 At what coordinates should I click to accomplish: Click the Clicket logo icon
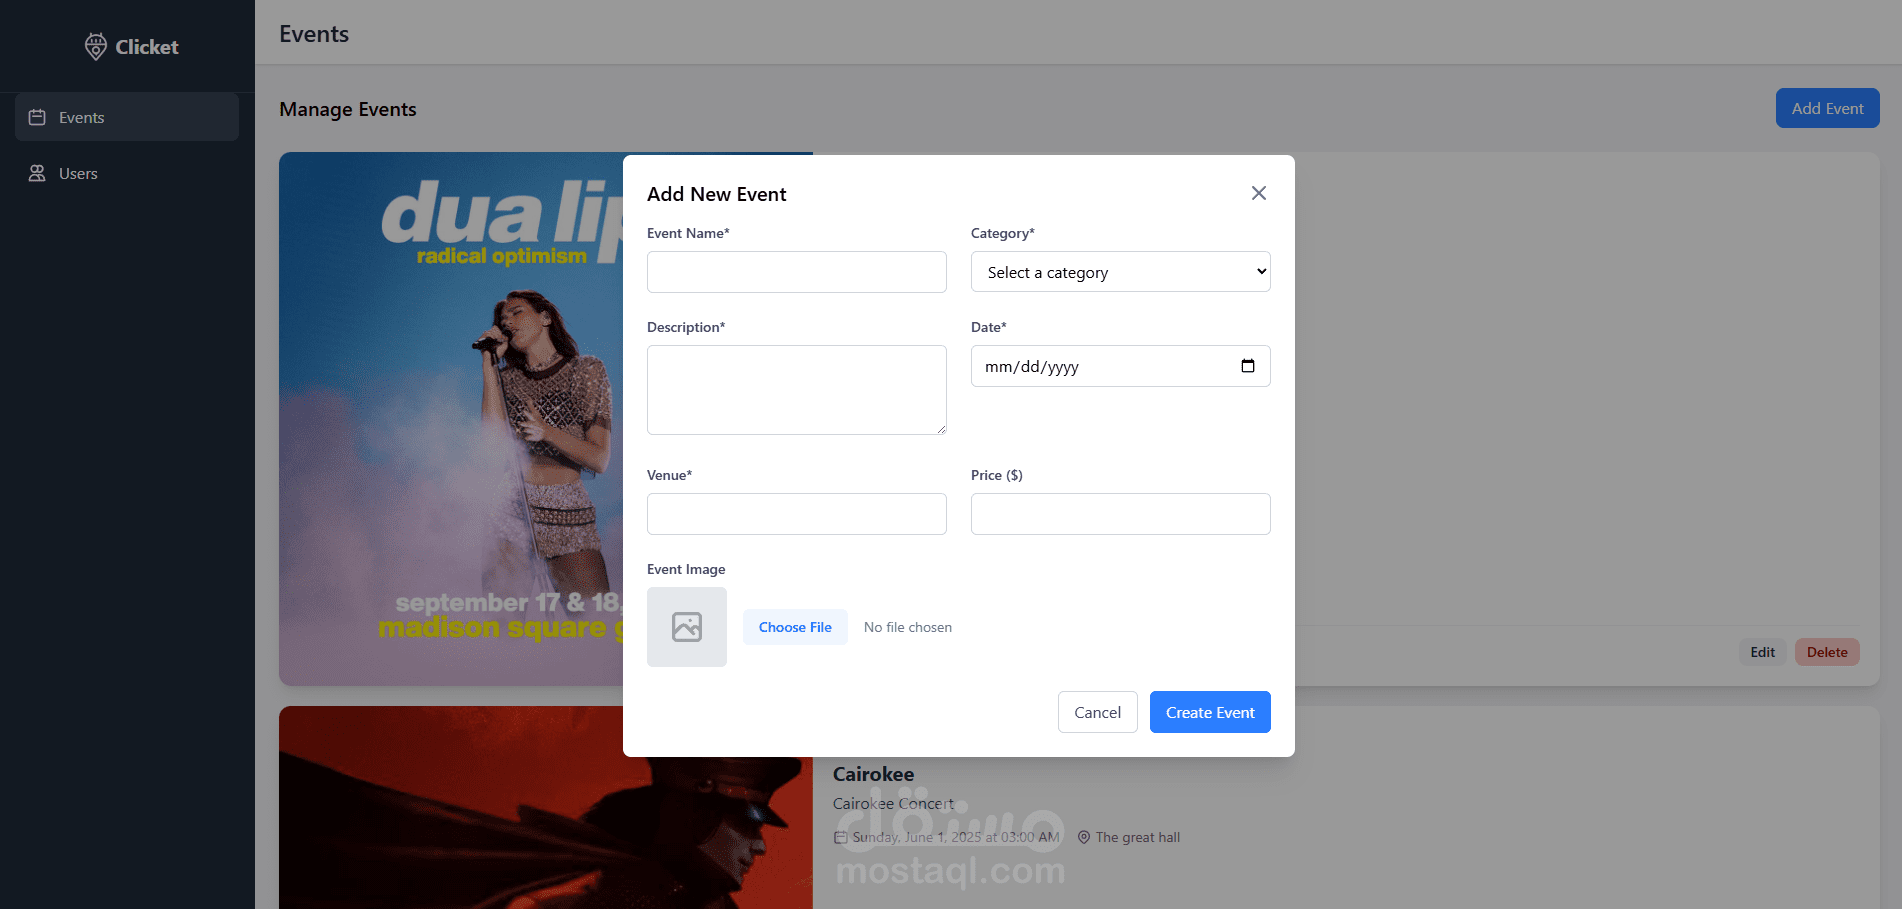pyautogui.click(x=95, y=46)
